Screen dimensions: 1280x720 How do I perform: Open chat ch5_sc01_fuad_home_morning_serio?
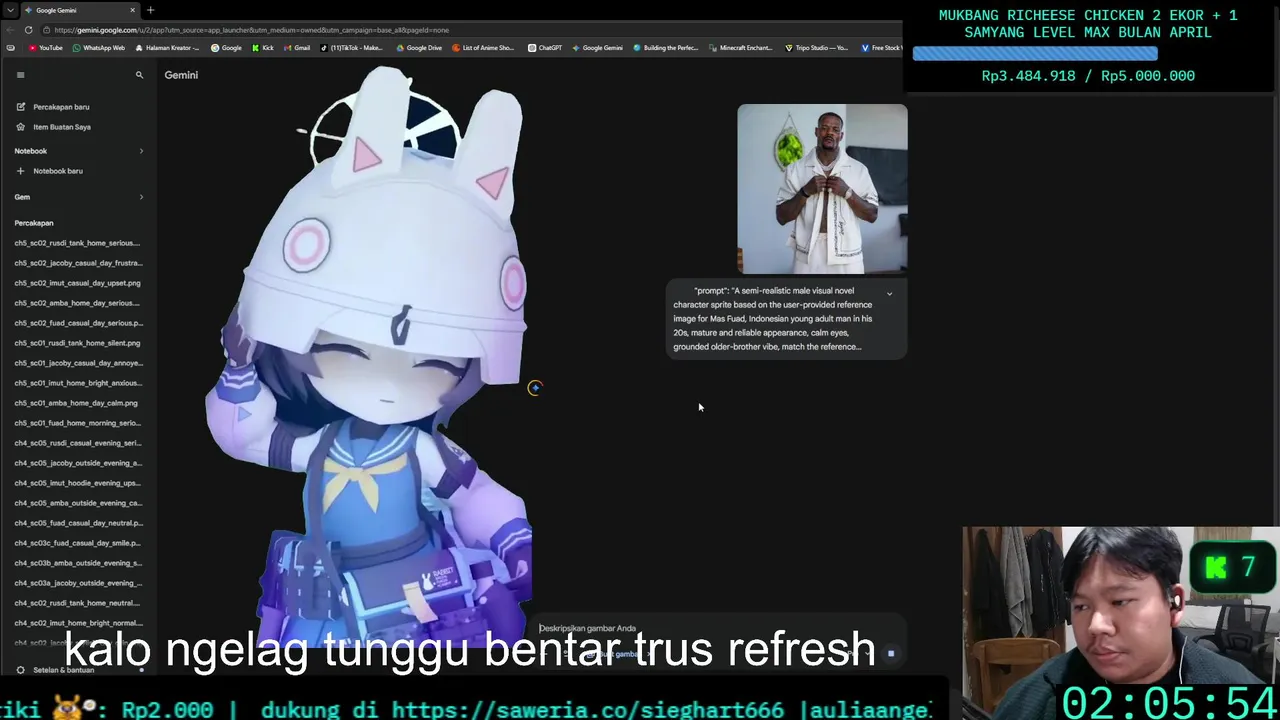(x=77, y=423)
